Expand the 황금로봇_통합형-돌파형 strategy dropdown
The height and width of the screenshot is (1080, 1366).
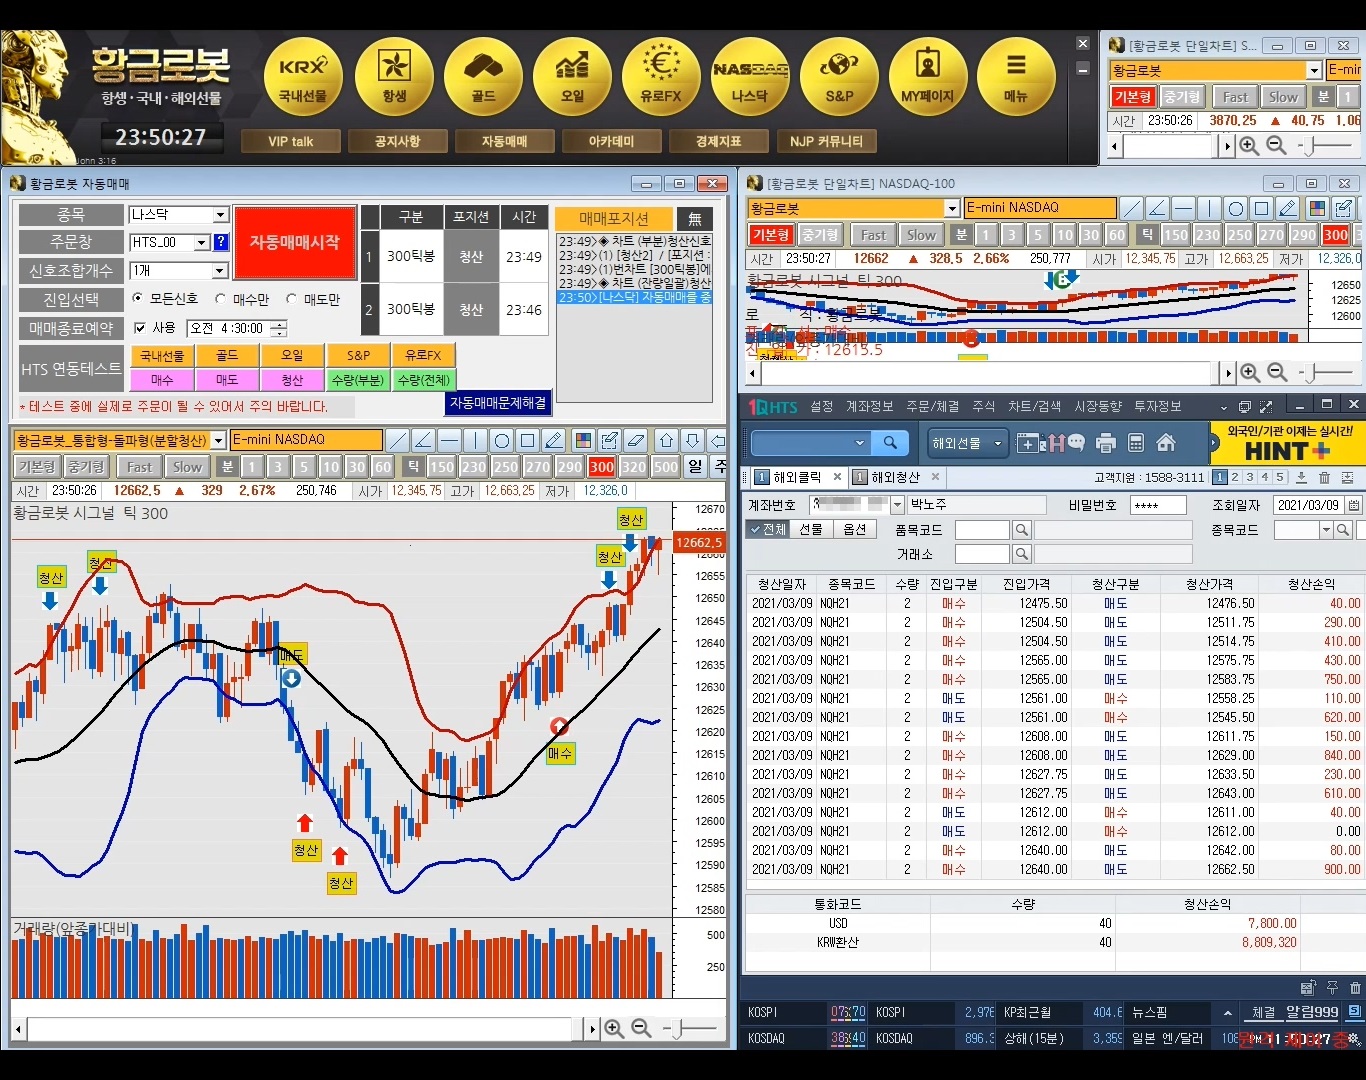pos(218,440)
